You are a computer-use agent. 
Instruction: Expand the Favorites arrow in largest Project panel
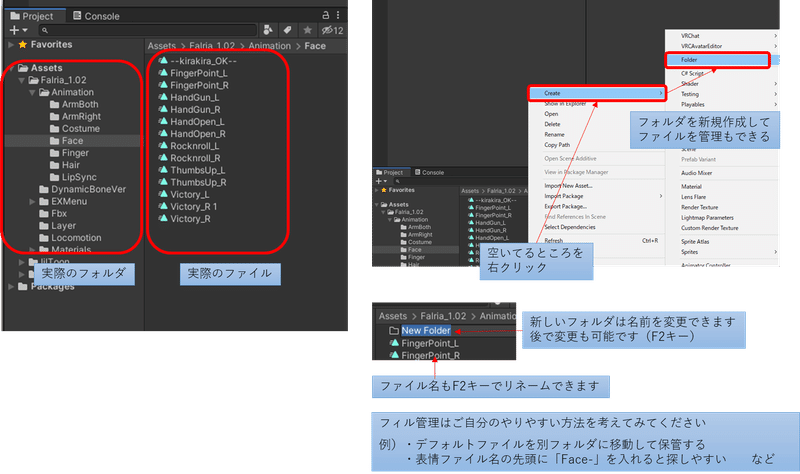(11, 44)
